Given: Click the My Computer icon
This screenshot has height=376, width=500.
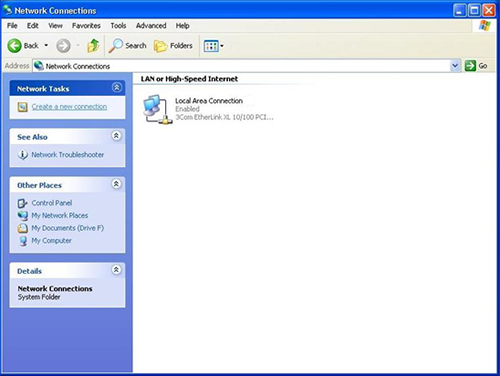Looking at the screenshot, I should (23, 241).
